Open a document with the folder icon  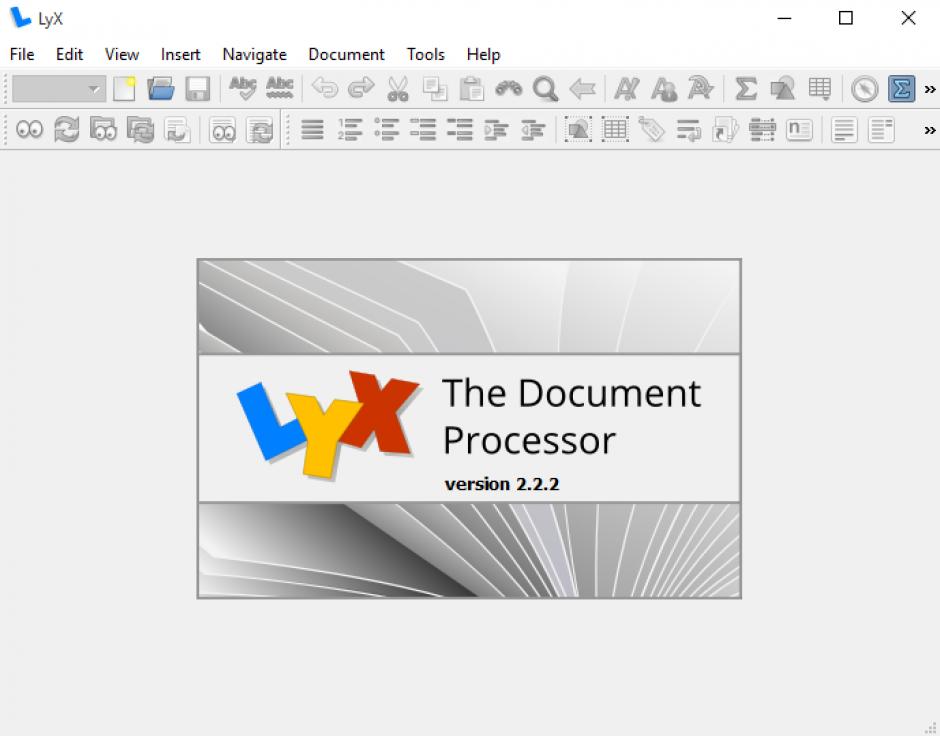pos(161,89)
